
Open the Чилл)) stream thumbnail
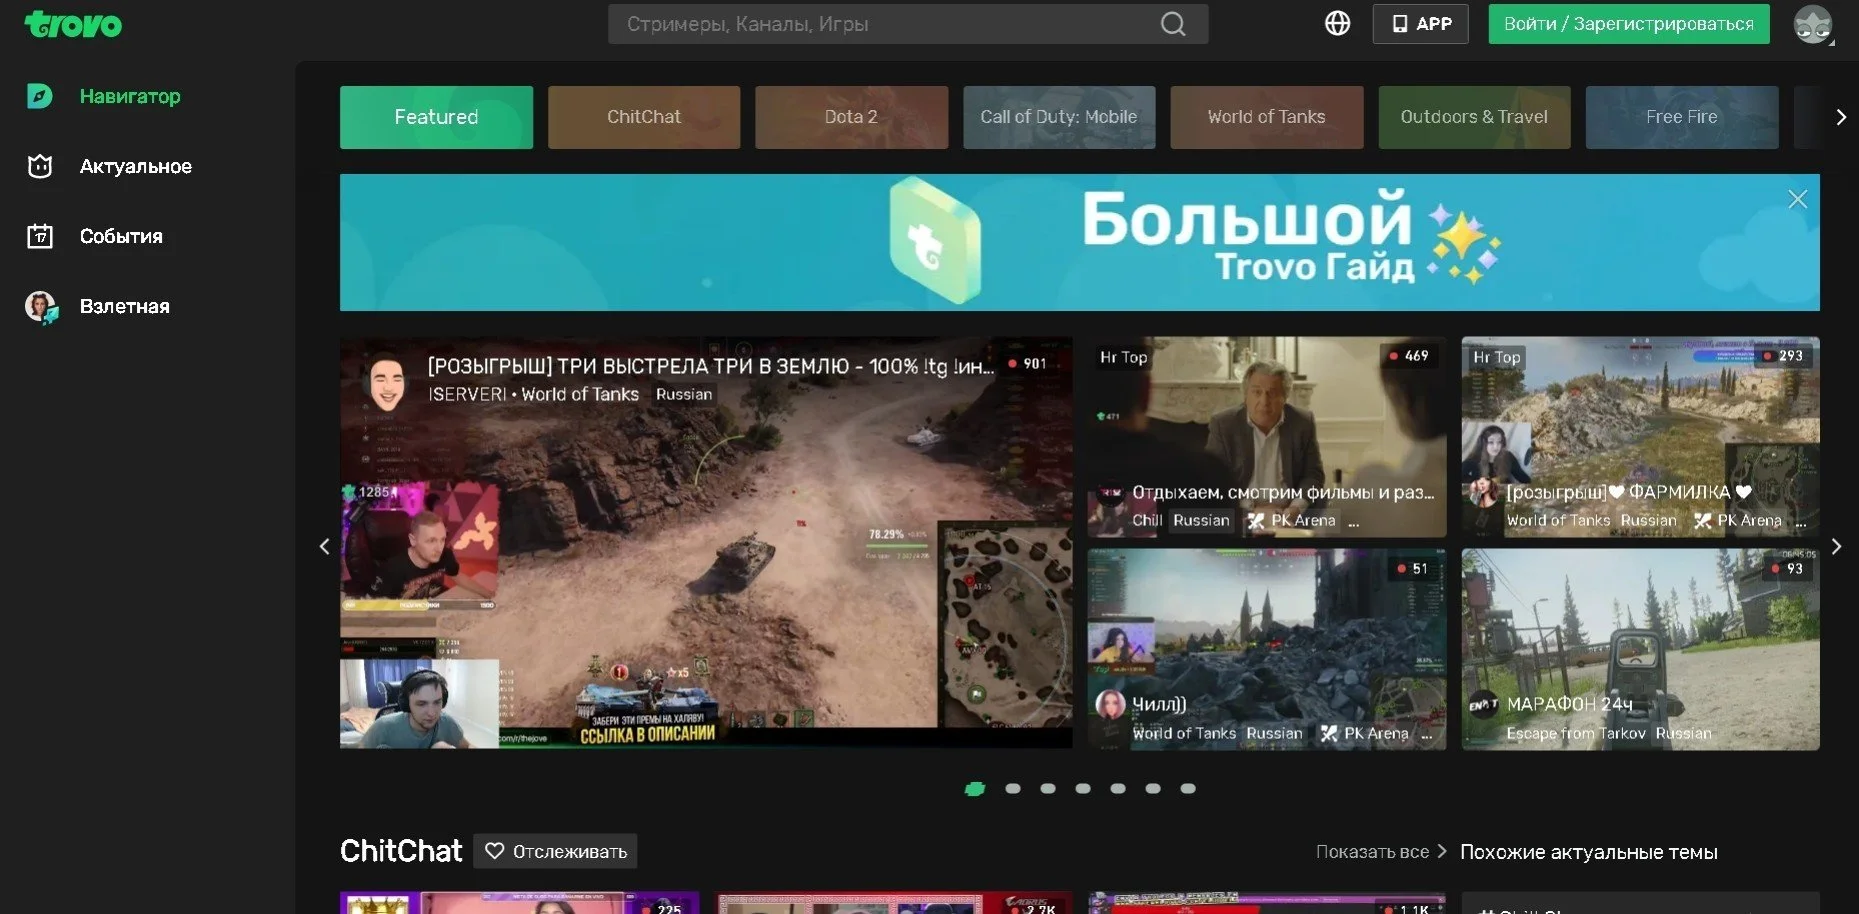click(1267, 649)
